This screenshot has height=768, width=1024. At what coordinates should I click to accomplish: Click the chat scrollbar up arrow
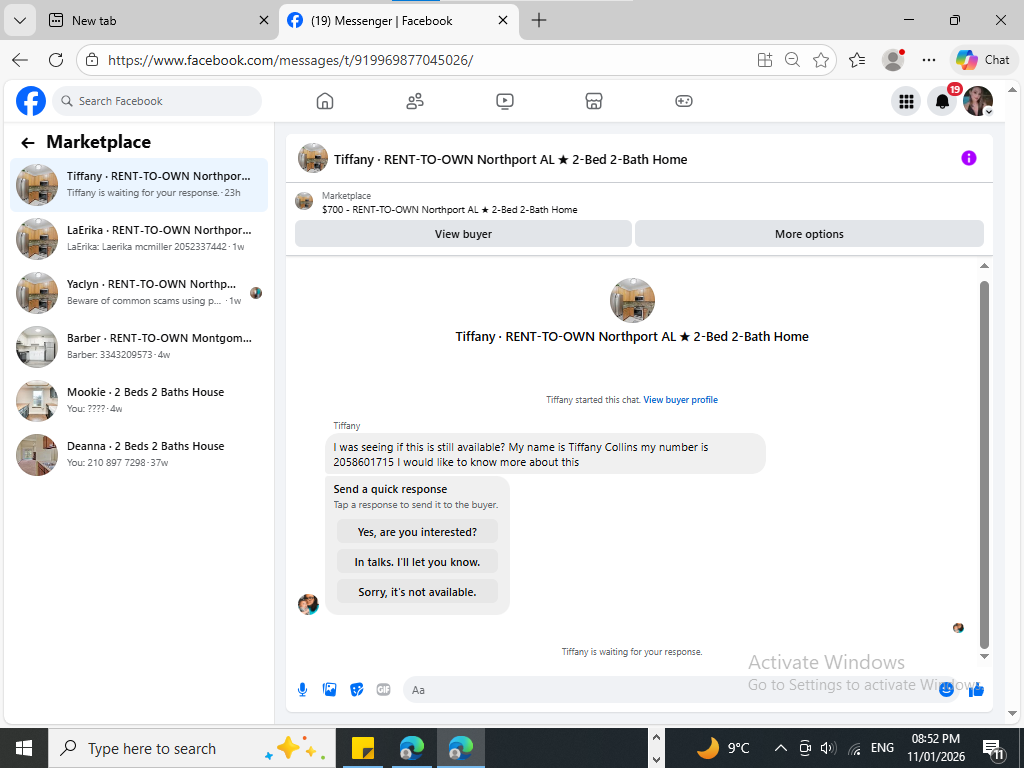[x=984, y=266]
